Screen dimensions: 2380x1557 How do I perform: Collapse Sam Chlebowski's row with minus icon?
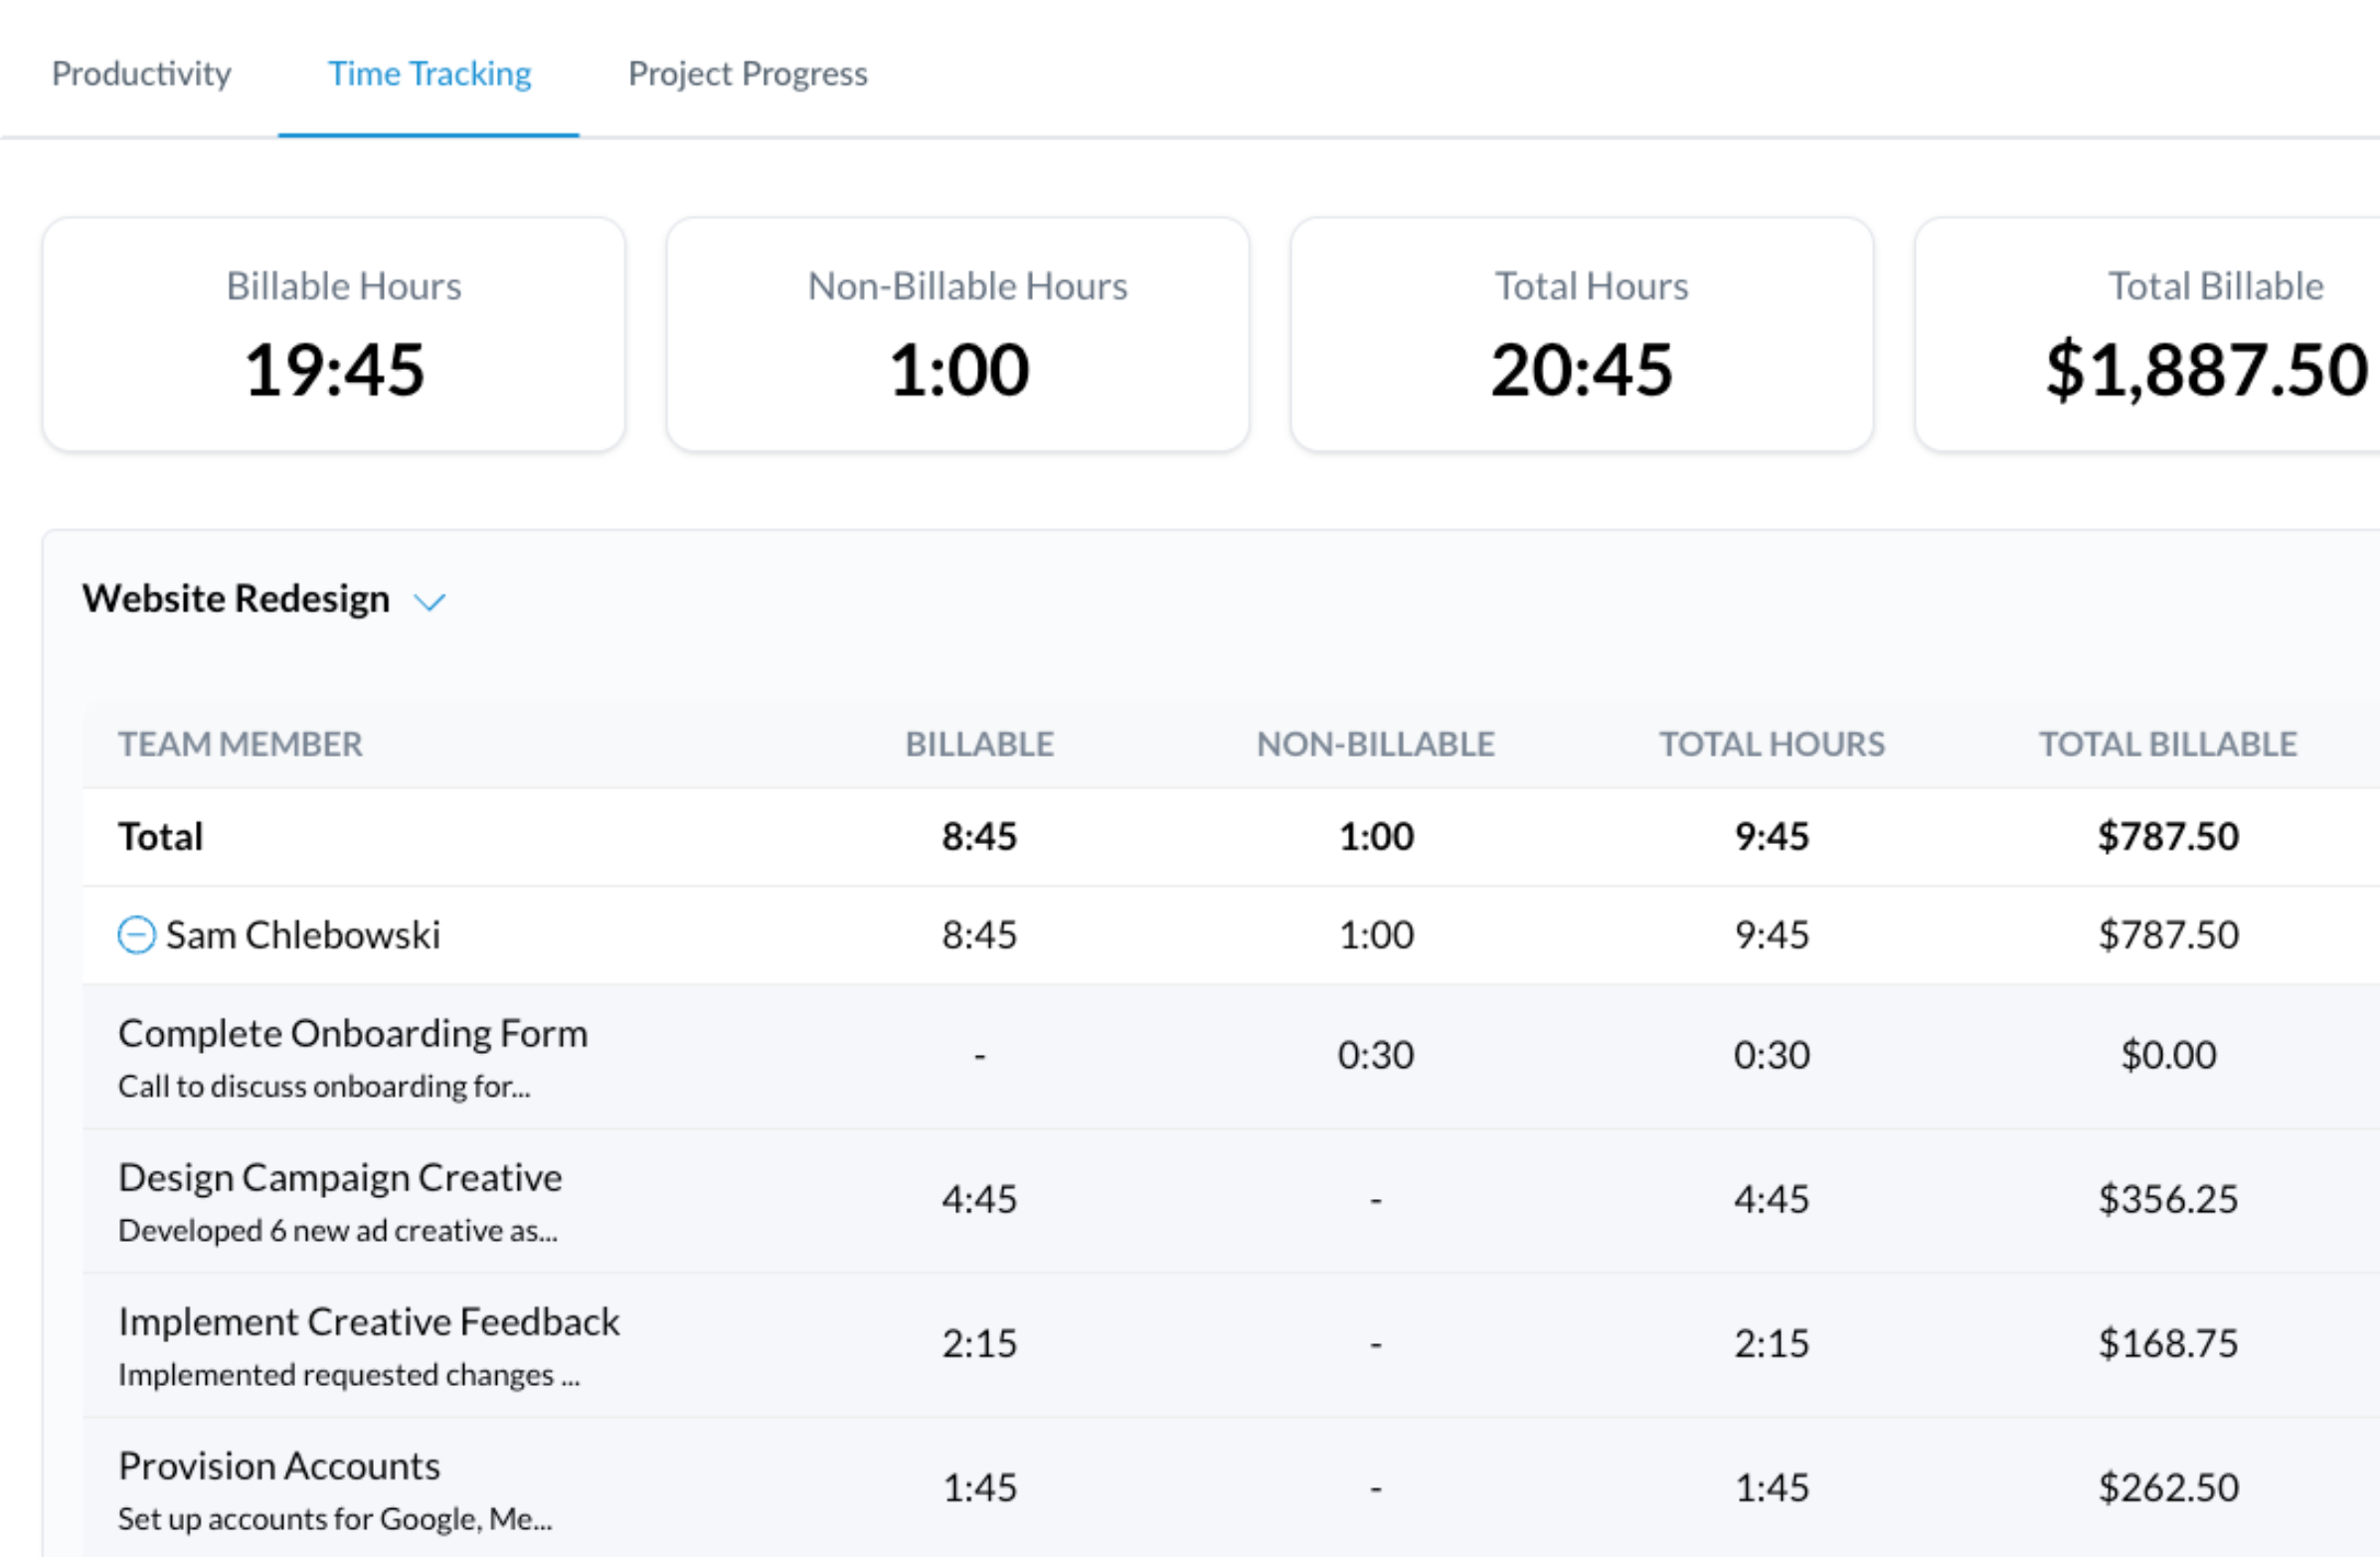[x=136, y=935]
